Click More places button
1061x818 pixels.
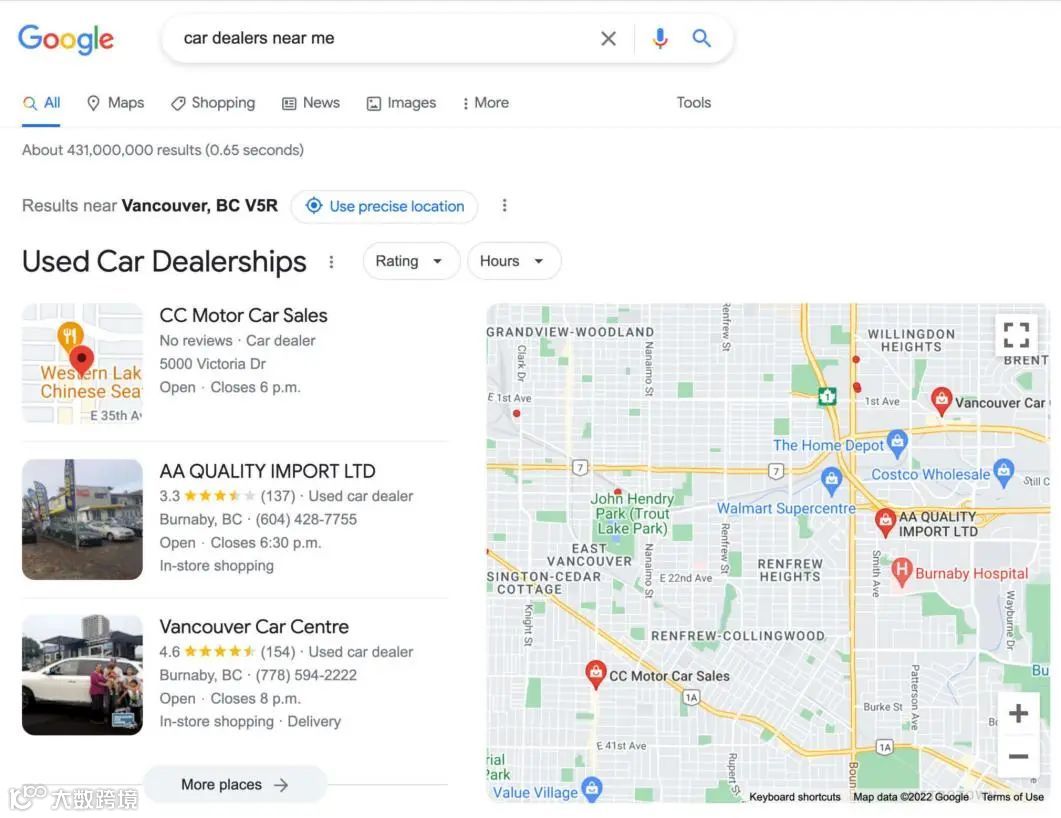pyautogui.click(x=235, y=784)
